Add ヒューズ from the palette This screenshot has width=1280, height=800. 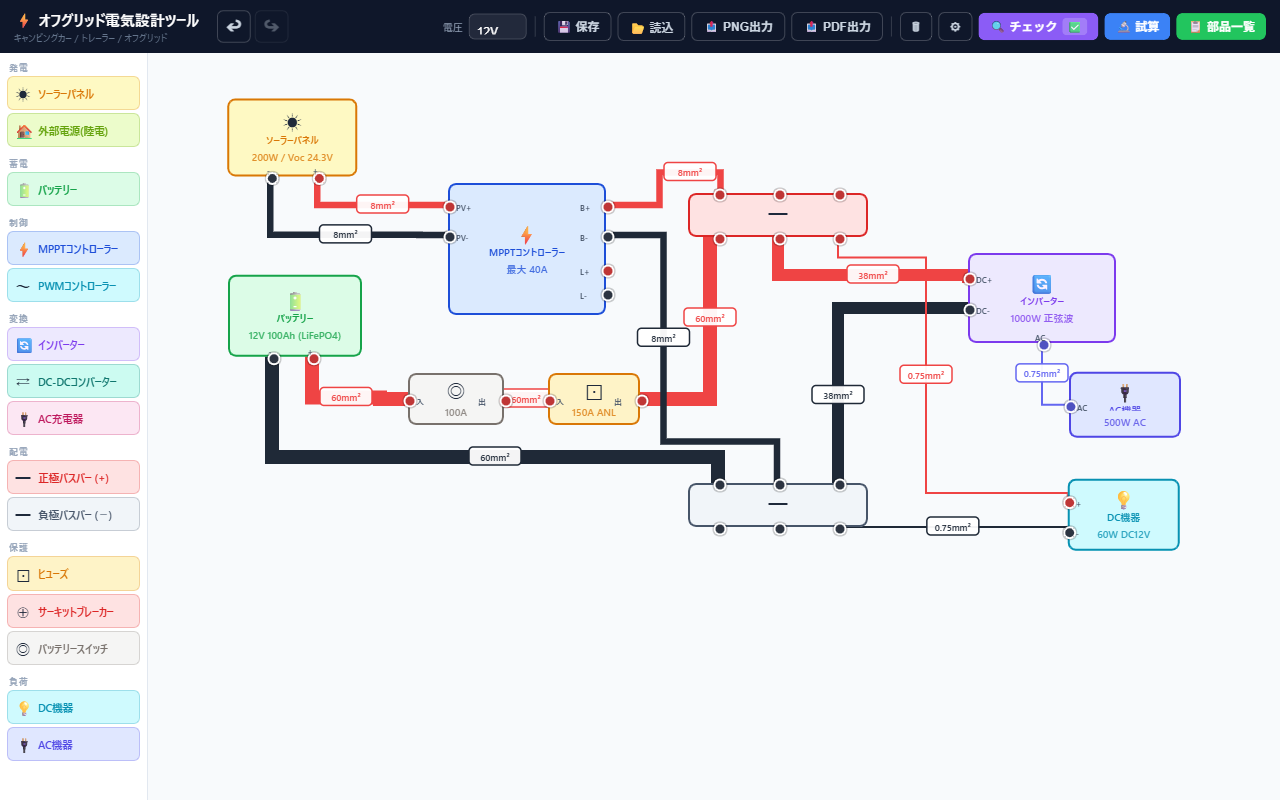tap(73, 574)
